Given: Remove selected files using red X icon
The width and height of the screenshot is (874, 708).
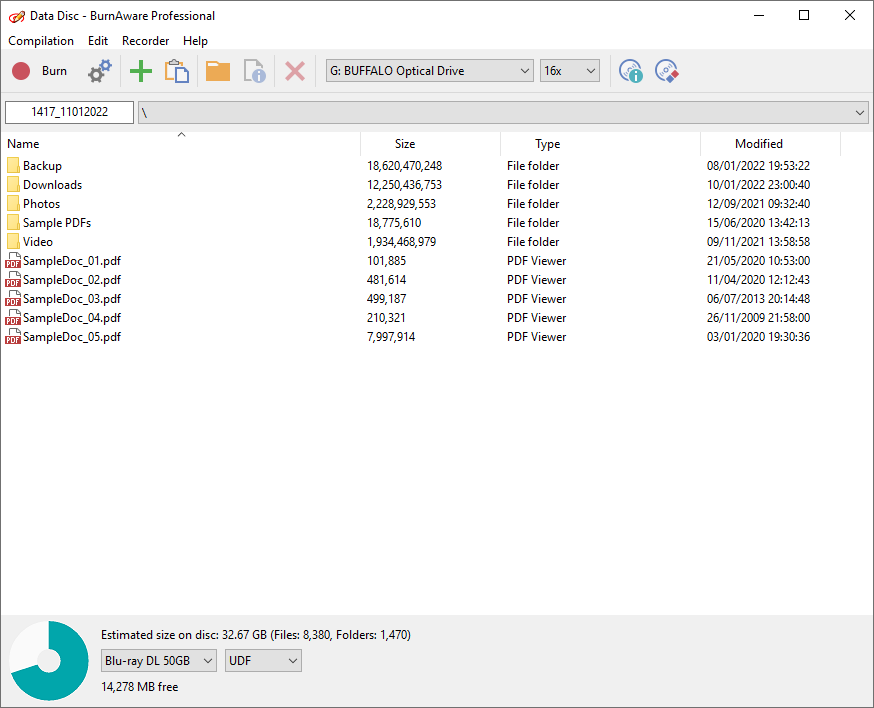Looking at the screenshot, I should 294,71.
